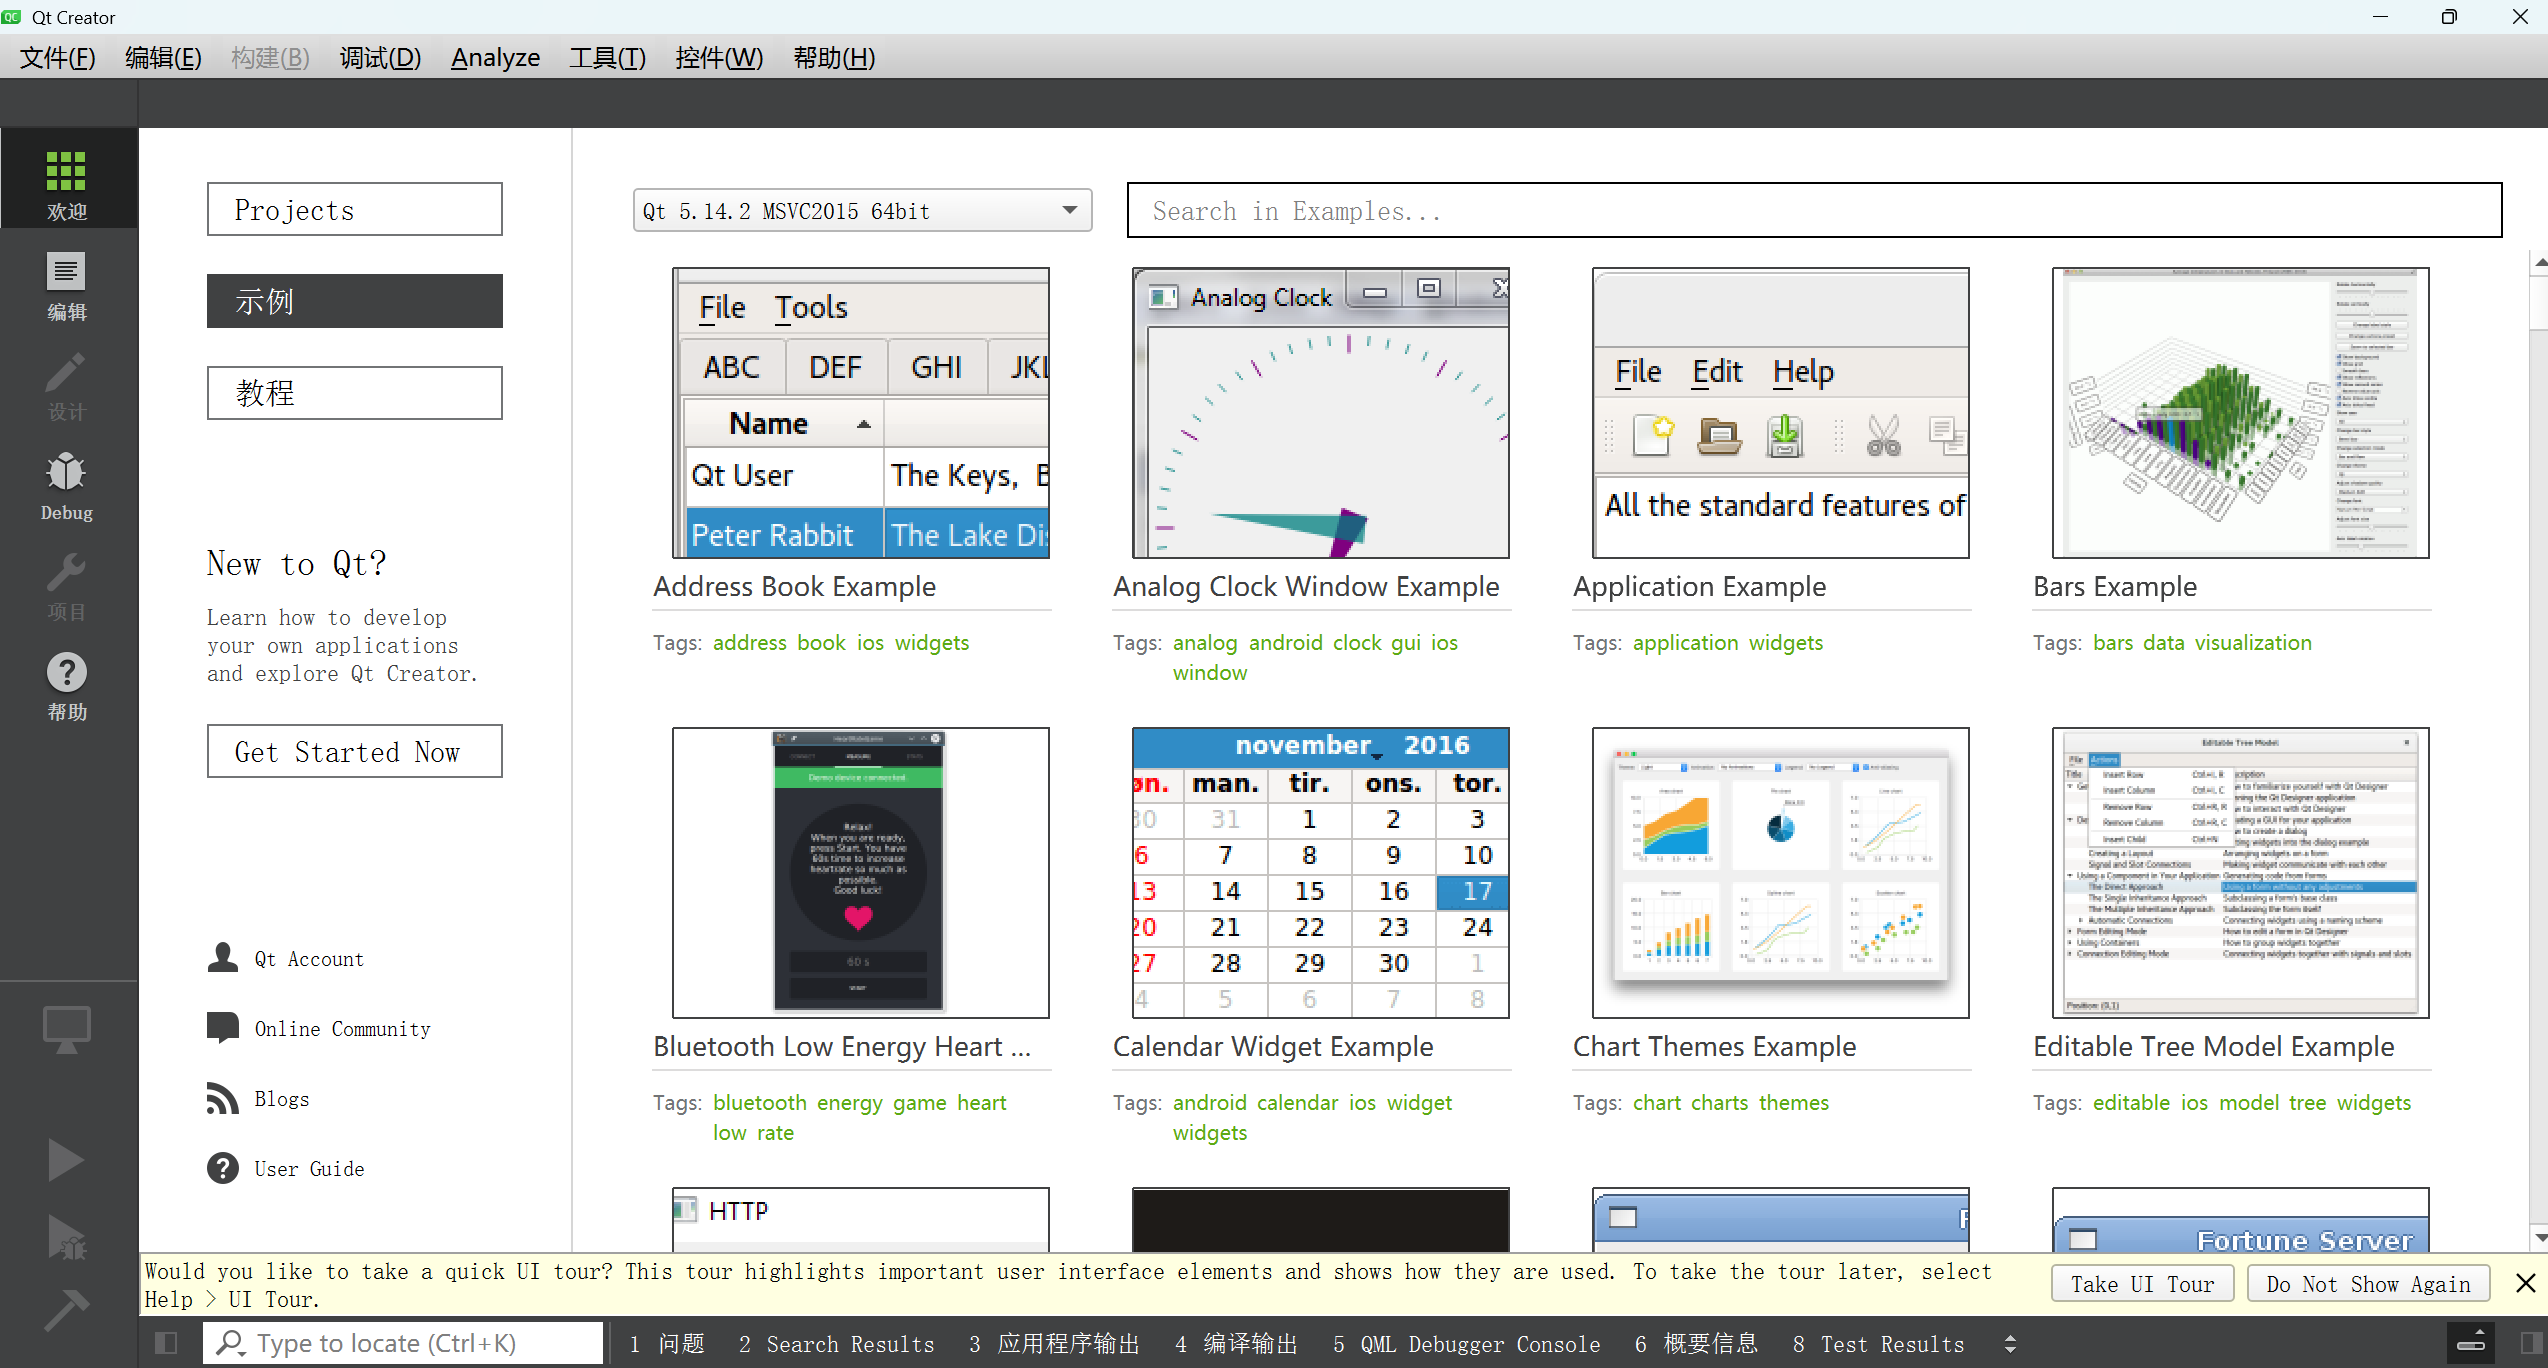Open Projects (项目) mode in sidebar

pyautogui.click(x=67, y=584)
